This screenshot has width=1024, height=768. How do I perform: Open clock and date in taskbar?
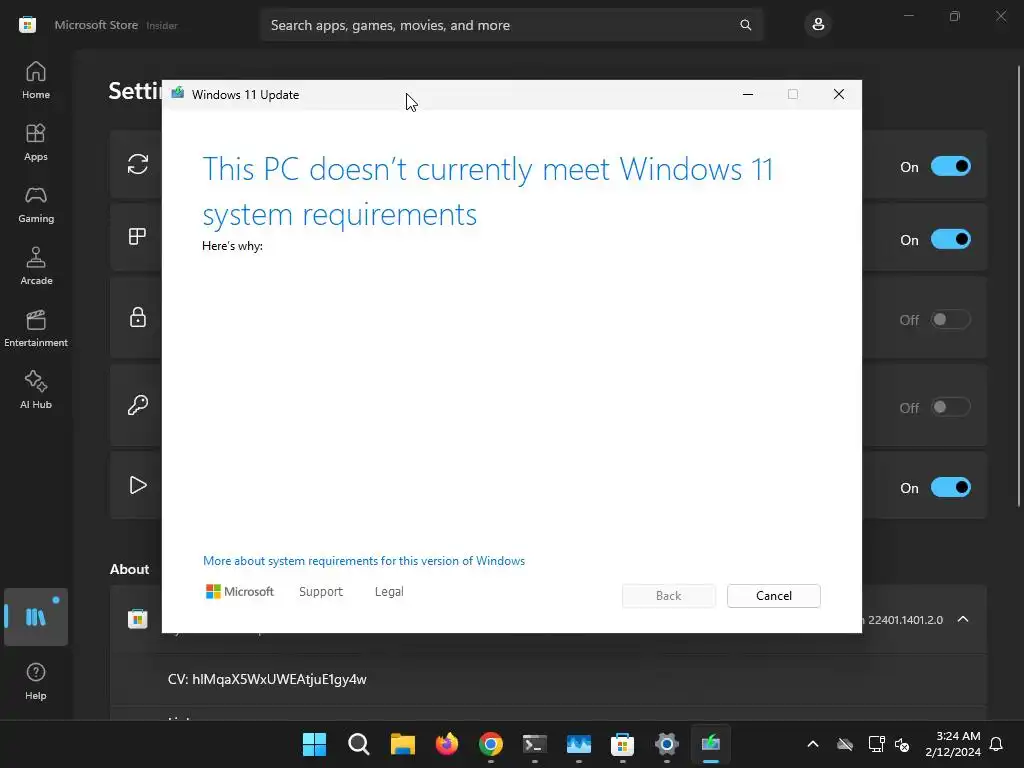click(953, 744)
